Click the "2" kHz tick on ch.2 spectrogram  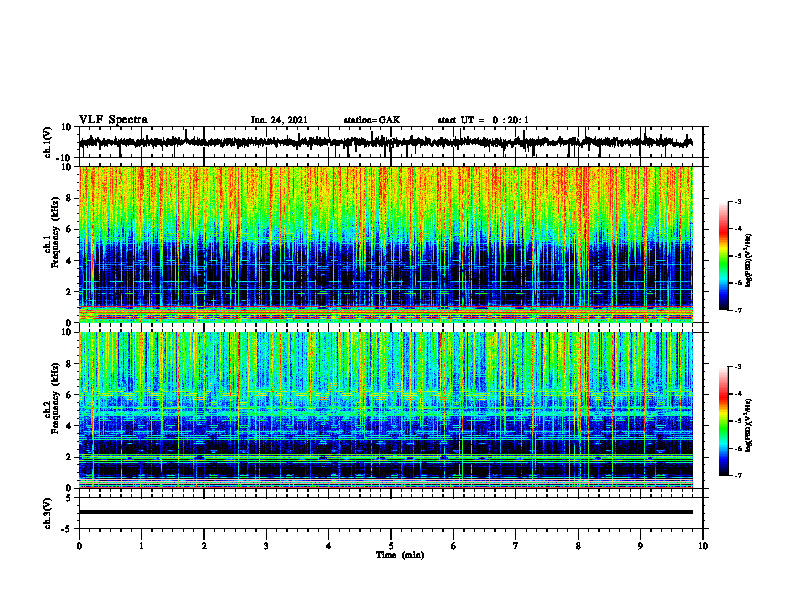tap(70, 457)
